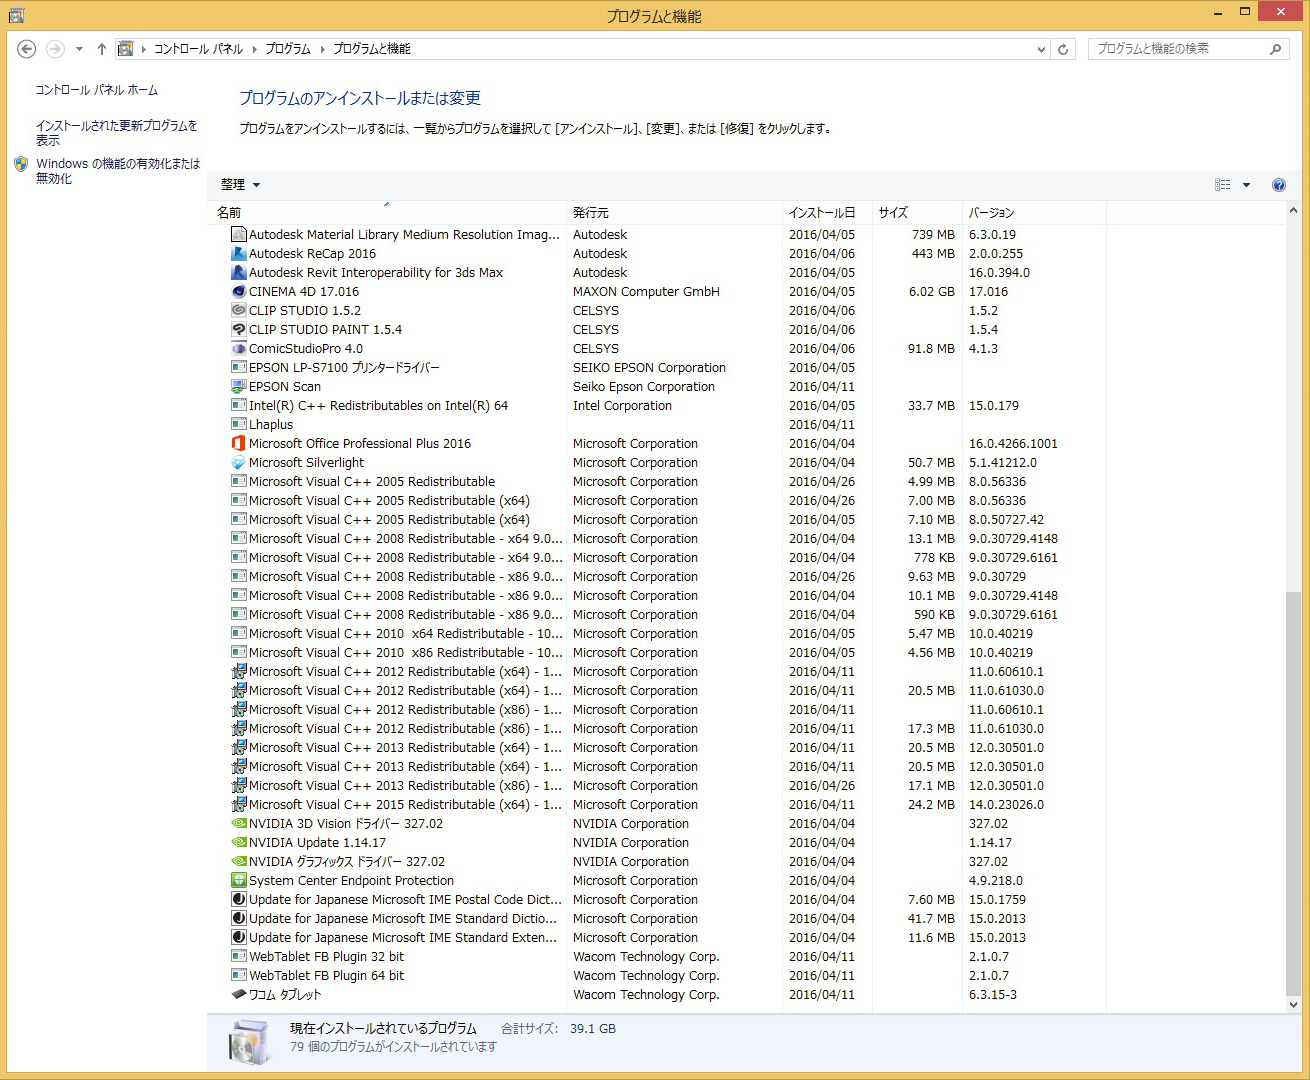This screenshot has height=1080, width=1310.
Task: Select the System Center Endpoint Protection icon
Action: (x=238, y=881)
